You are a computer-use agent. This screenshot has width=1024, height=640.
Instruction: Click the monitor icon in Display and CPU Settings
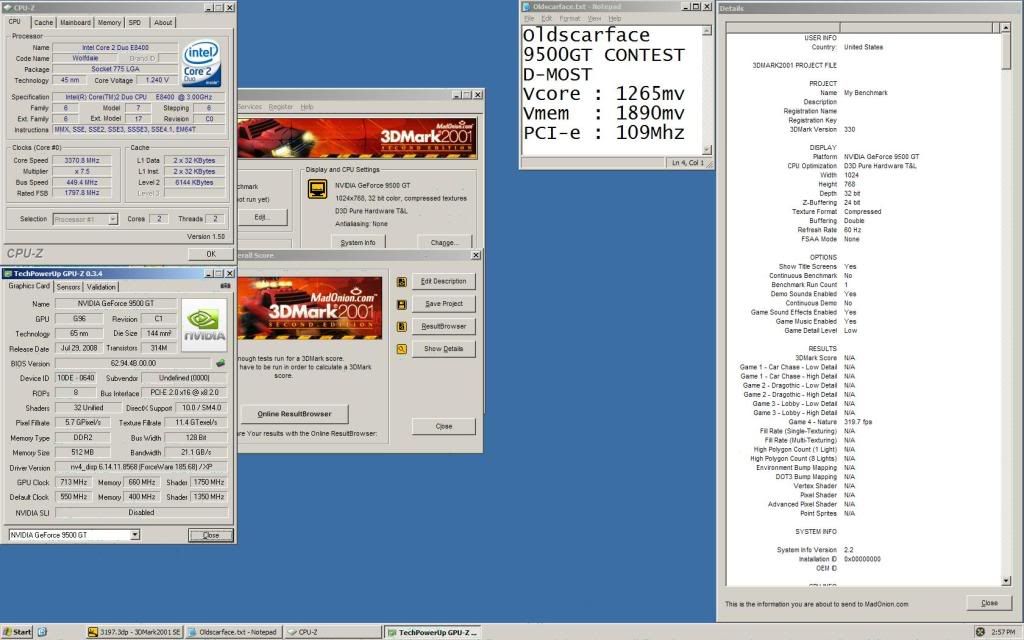317,189
